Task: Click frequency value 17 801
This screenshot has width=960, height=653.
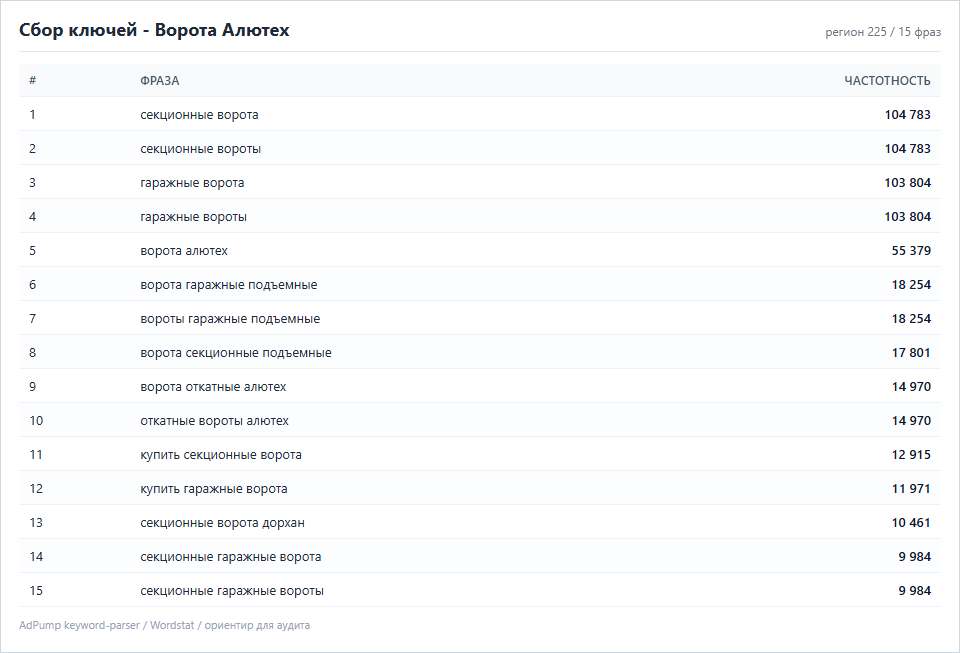Action: 911,353
